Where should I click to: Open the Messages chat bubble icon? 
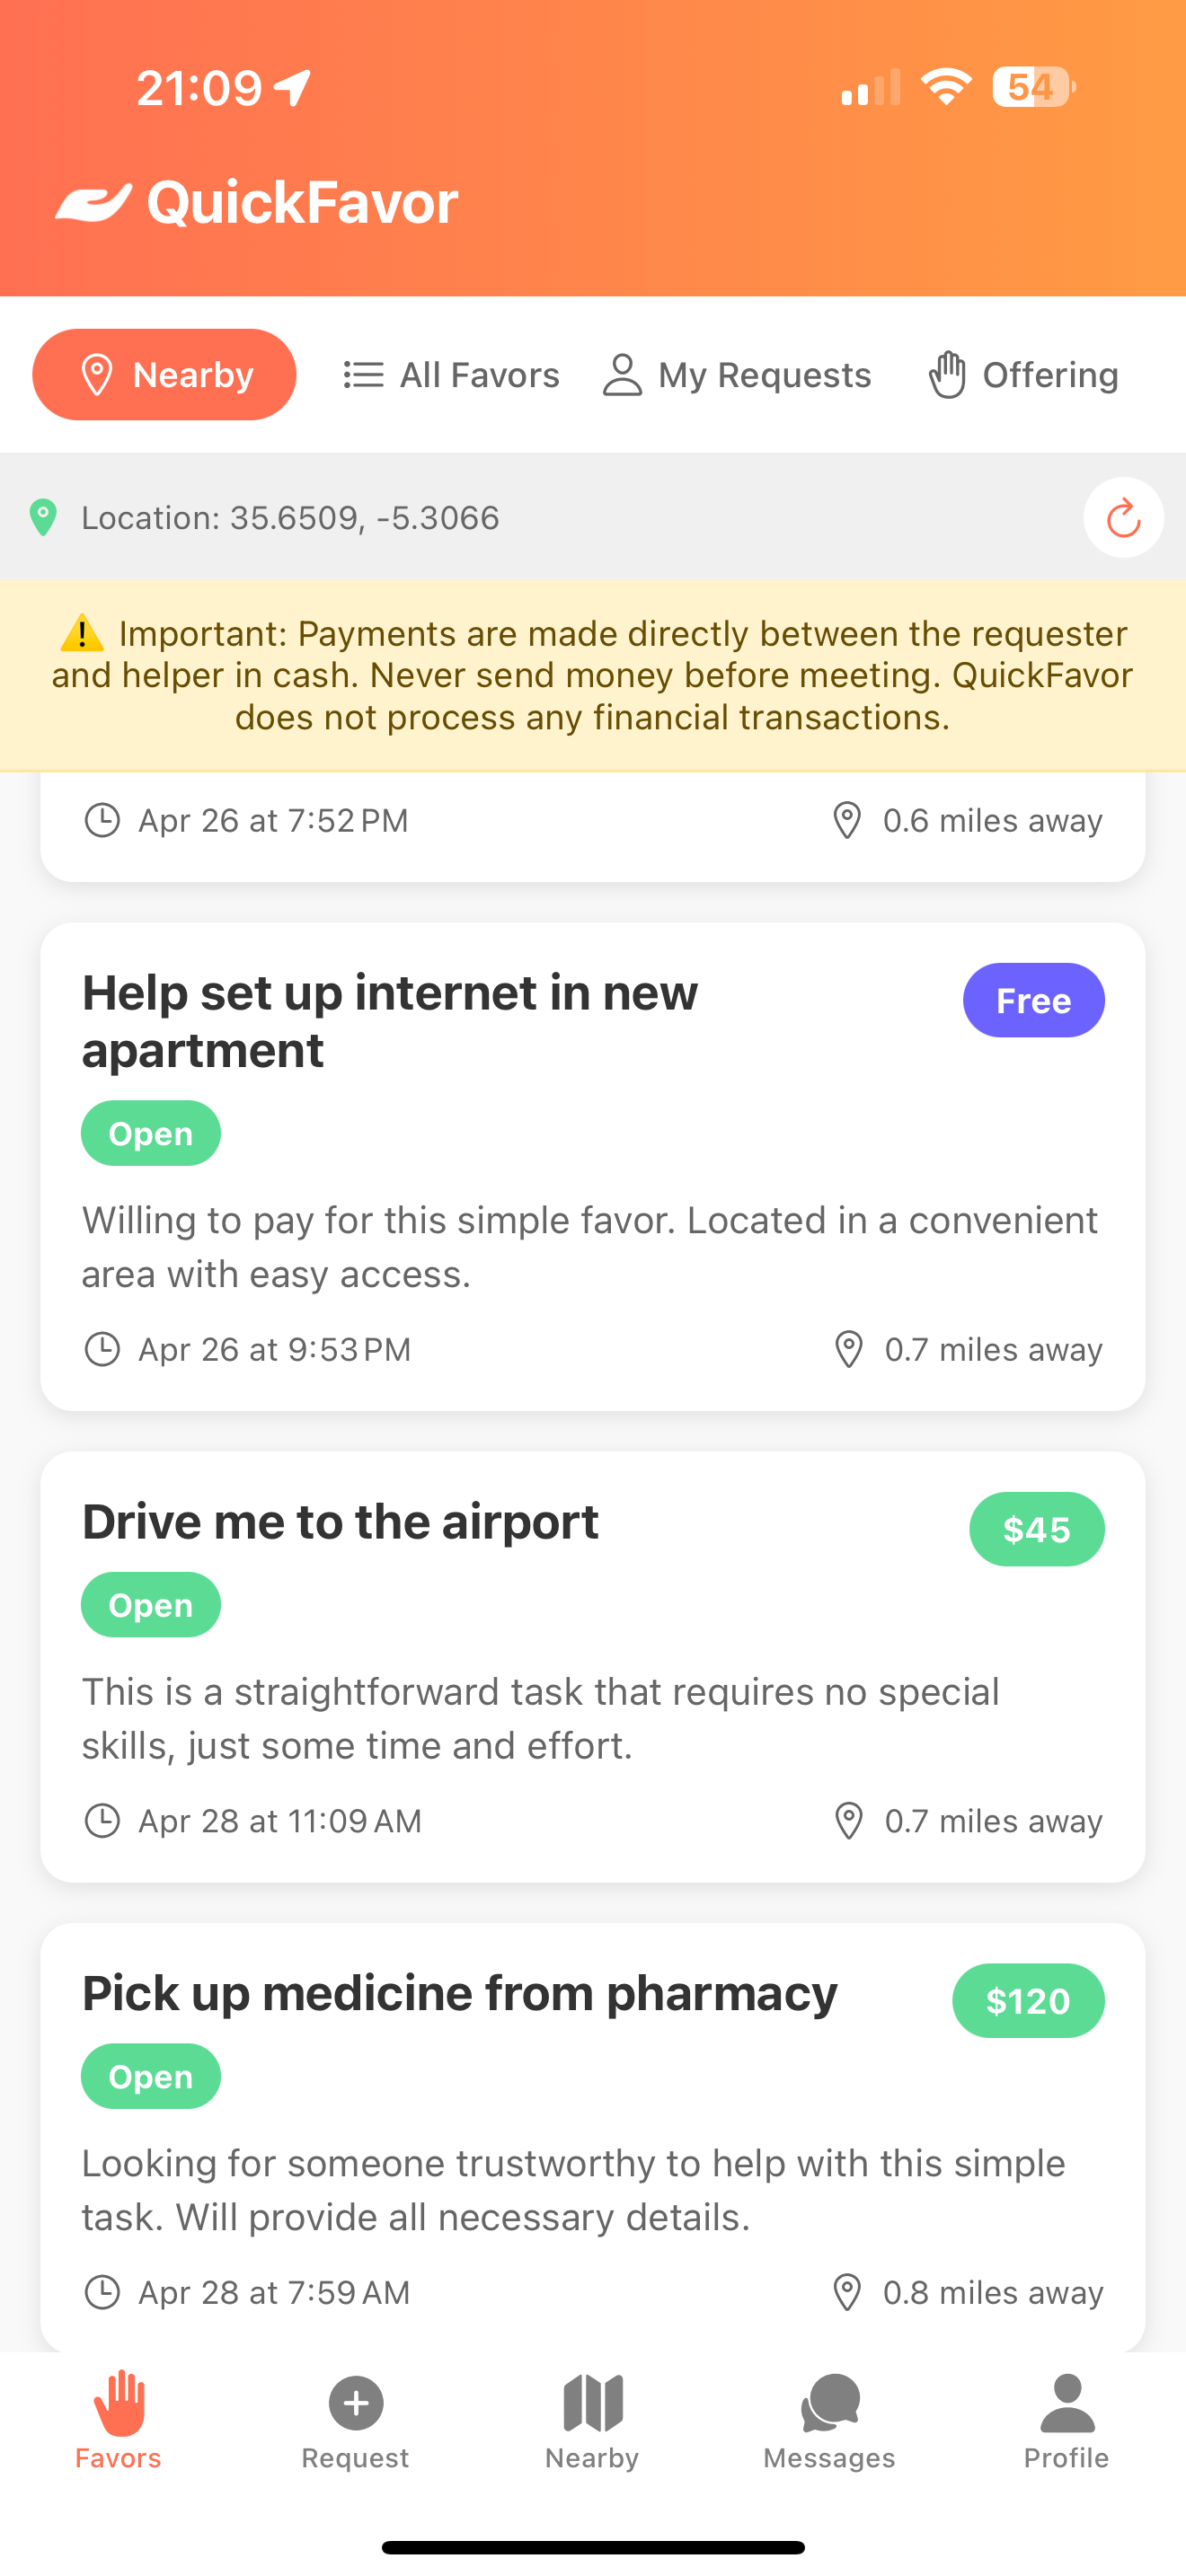tap(829, 2402)
